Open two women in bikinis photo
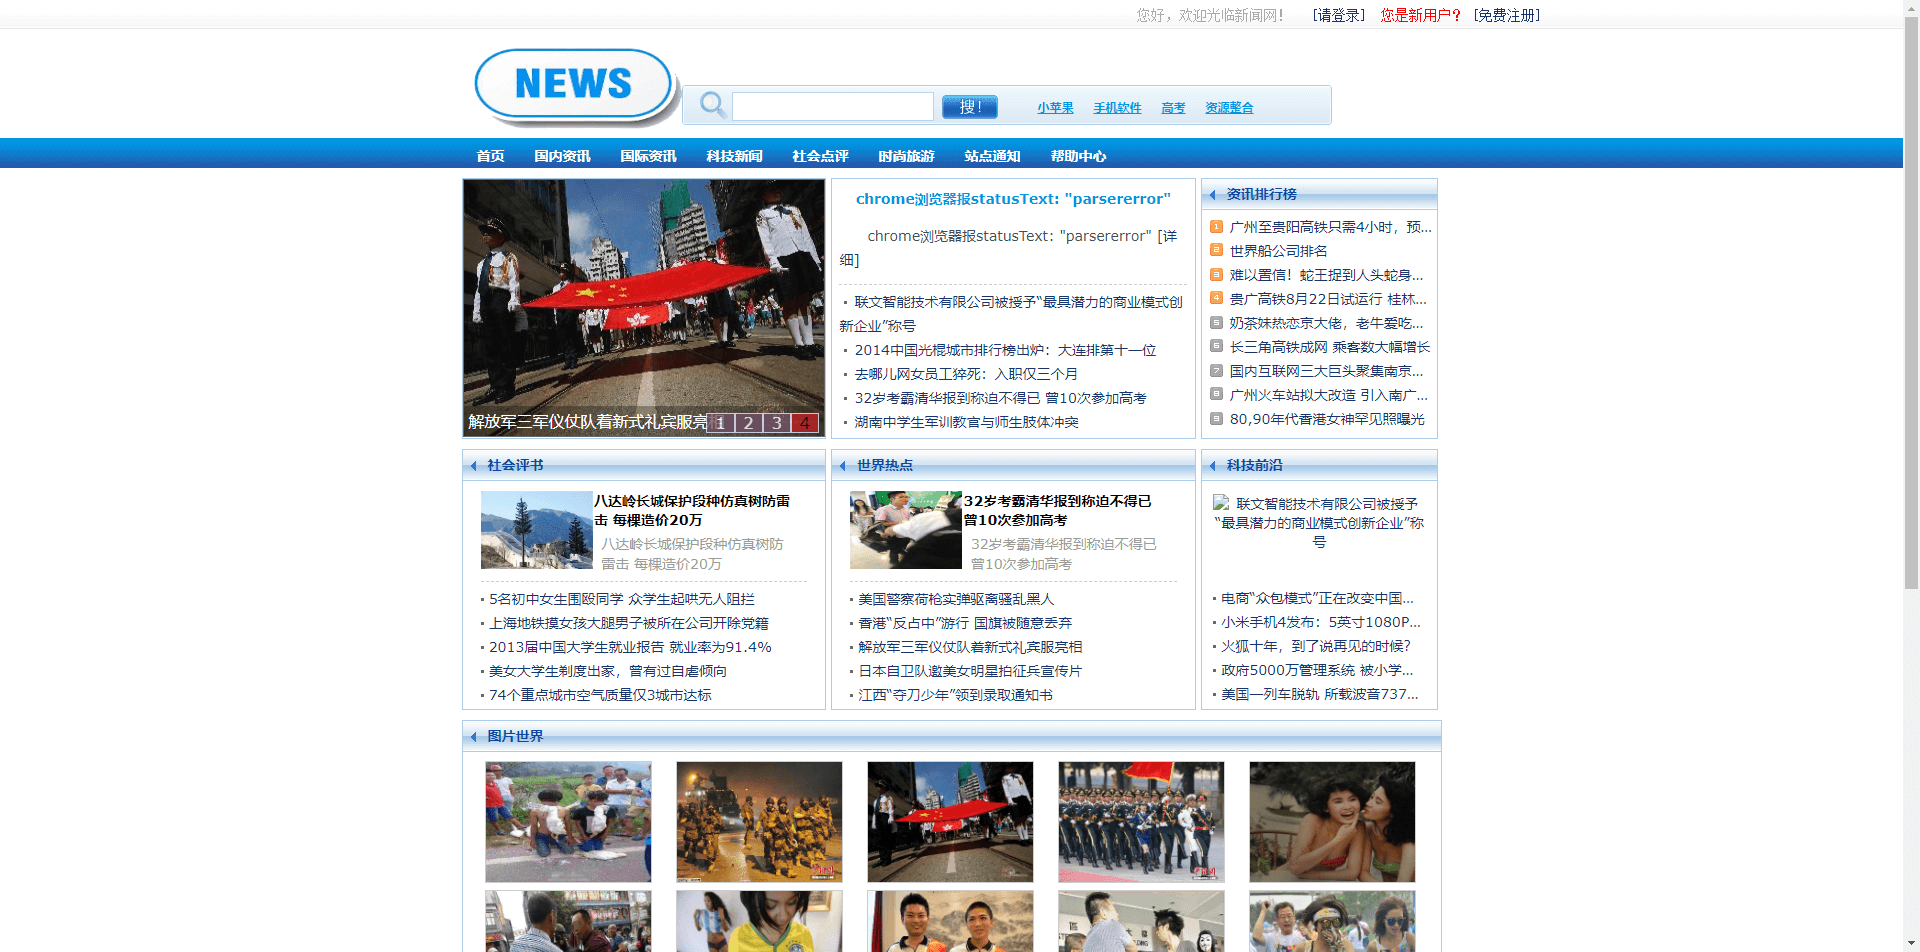 tap(1332, 822)
